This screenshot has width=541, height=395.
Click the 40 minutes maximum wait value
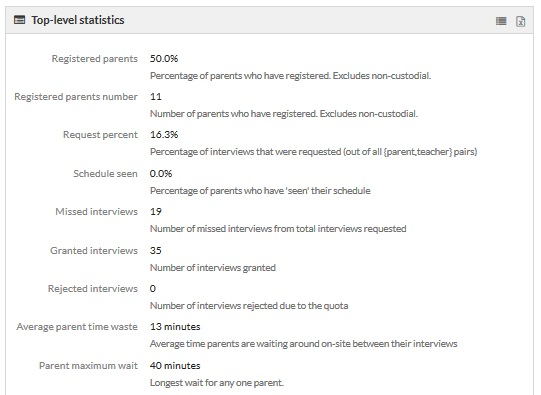[175, 366]
